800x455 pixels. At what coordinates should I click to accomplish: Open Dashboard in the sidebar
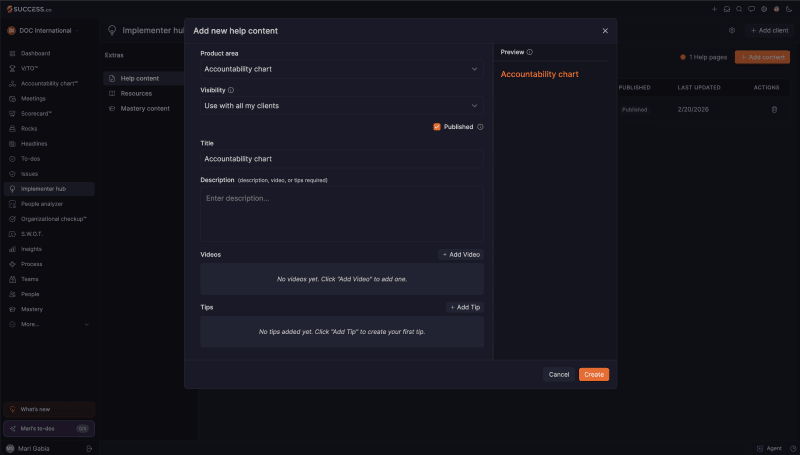tap(49, 54)
